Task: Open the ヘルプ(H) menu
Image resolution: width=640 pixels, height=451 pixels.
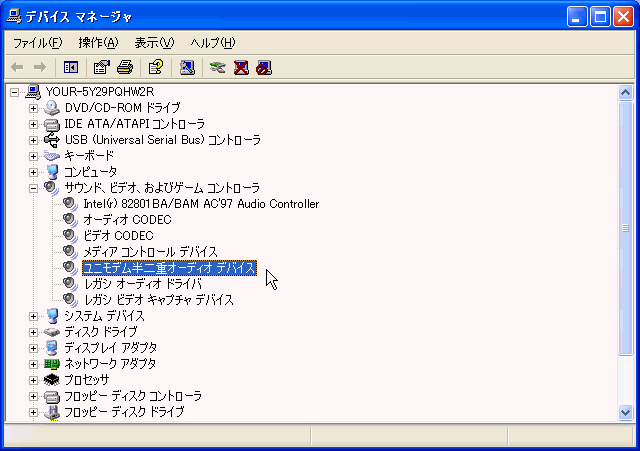Action: coord(213,43)
